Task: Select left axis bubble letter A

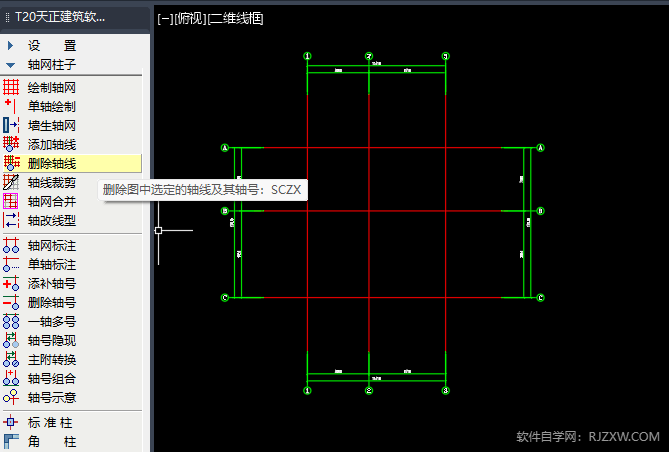Action: click(x=225, y=148)
